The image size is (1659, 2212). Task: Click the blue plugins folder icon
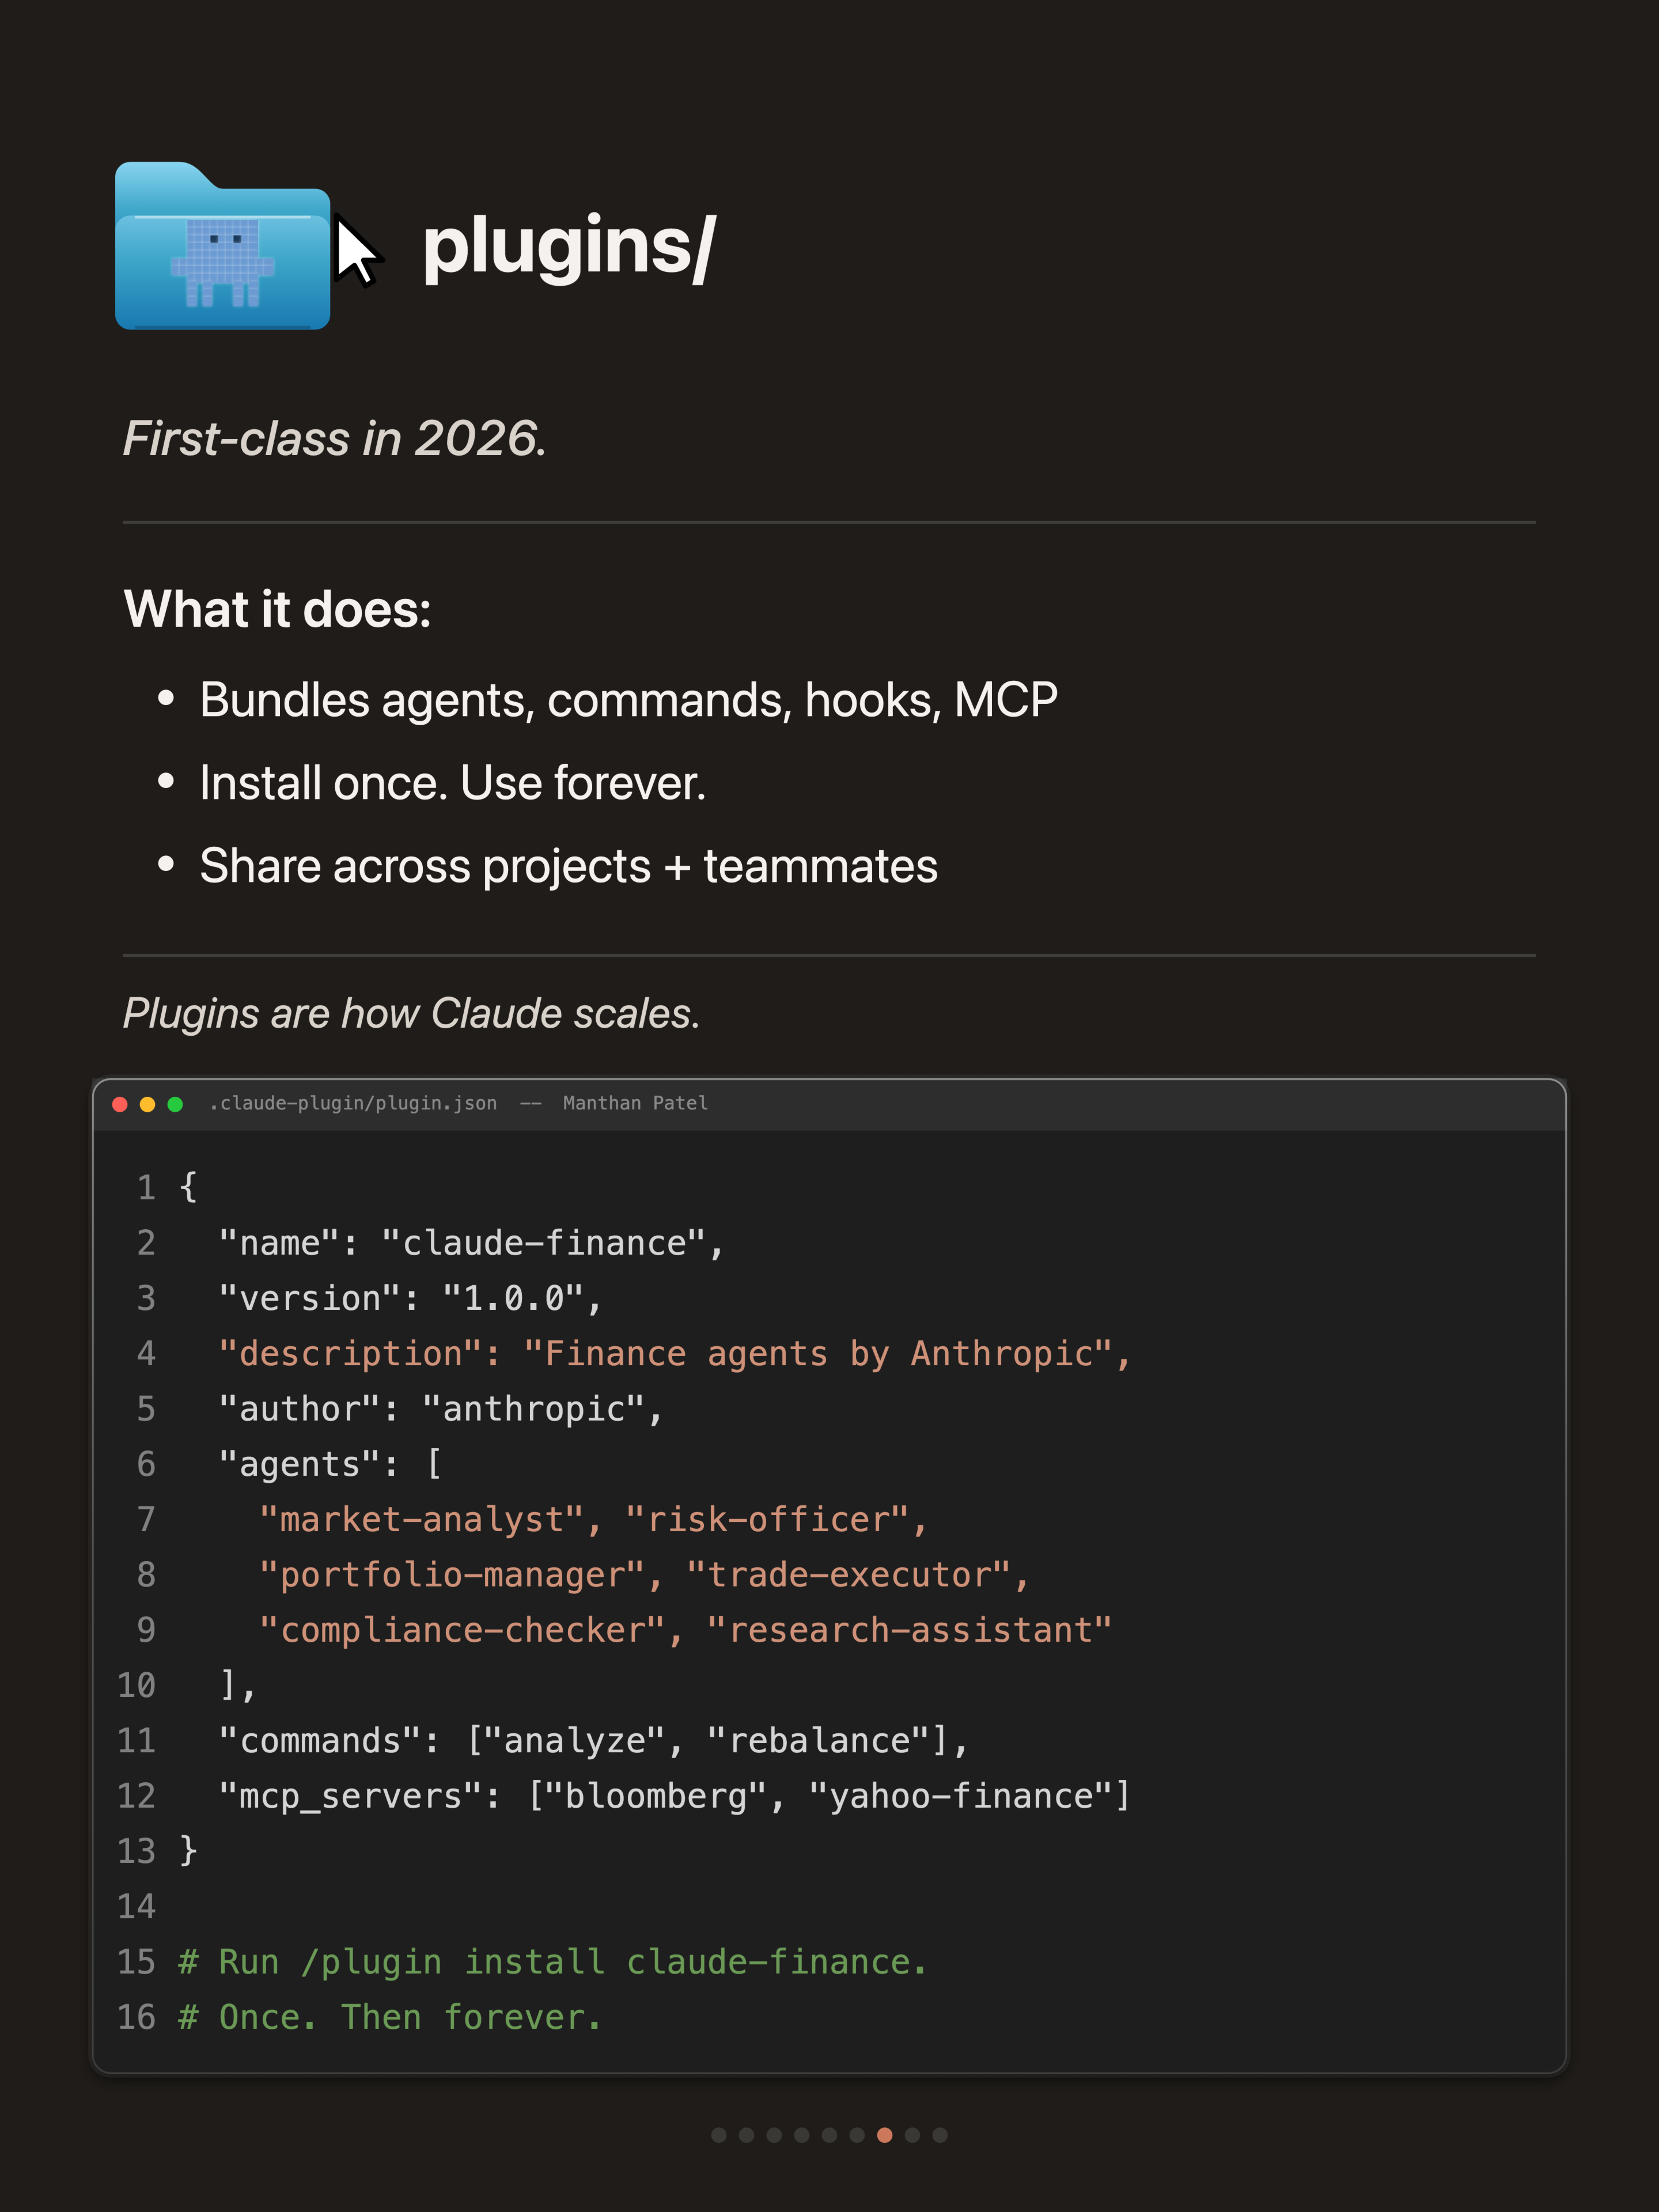tap(222, 246)
